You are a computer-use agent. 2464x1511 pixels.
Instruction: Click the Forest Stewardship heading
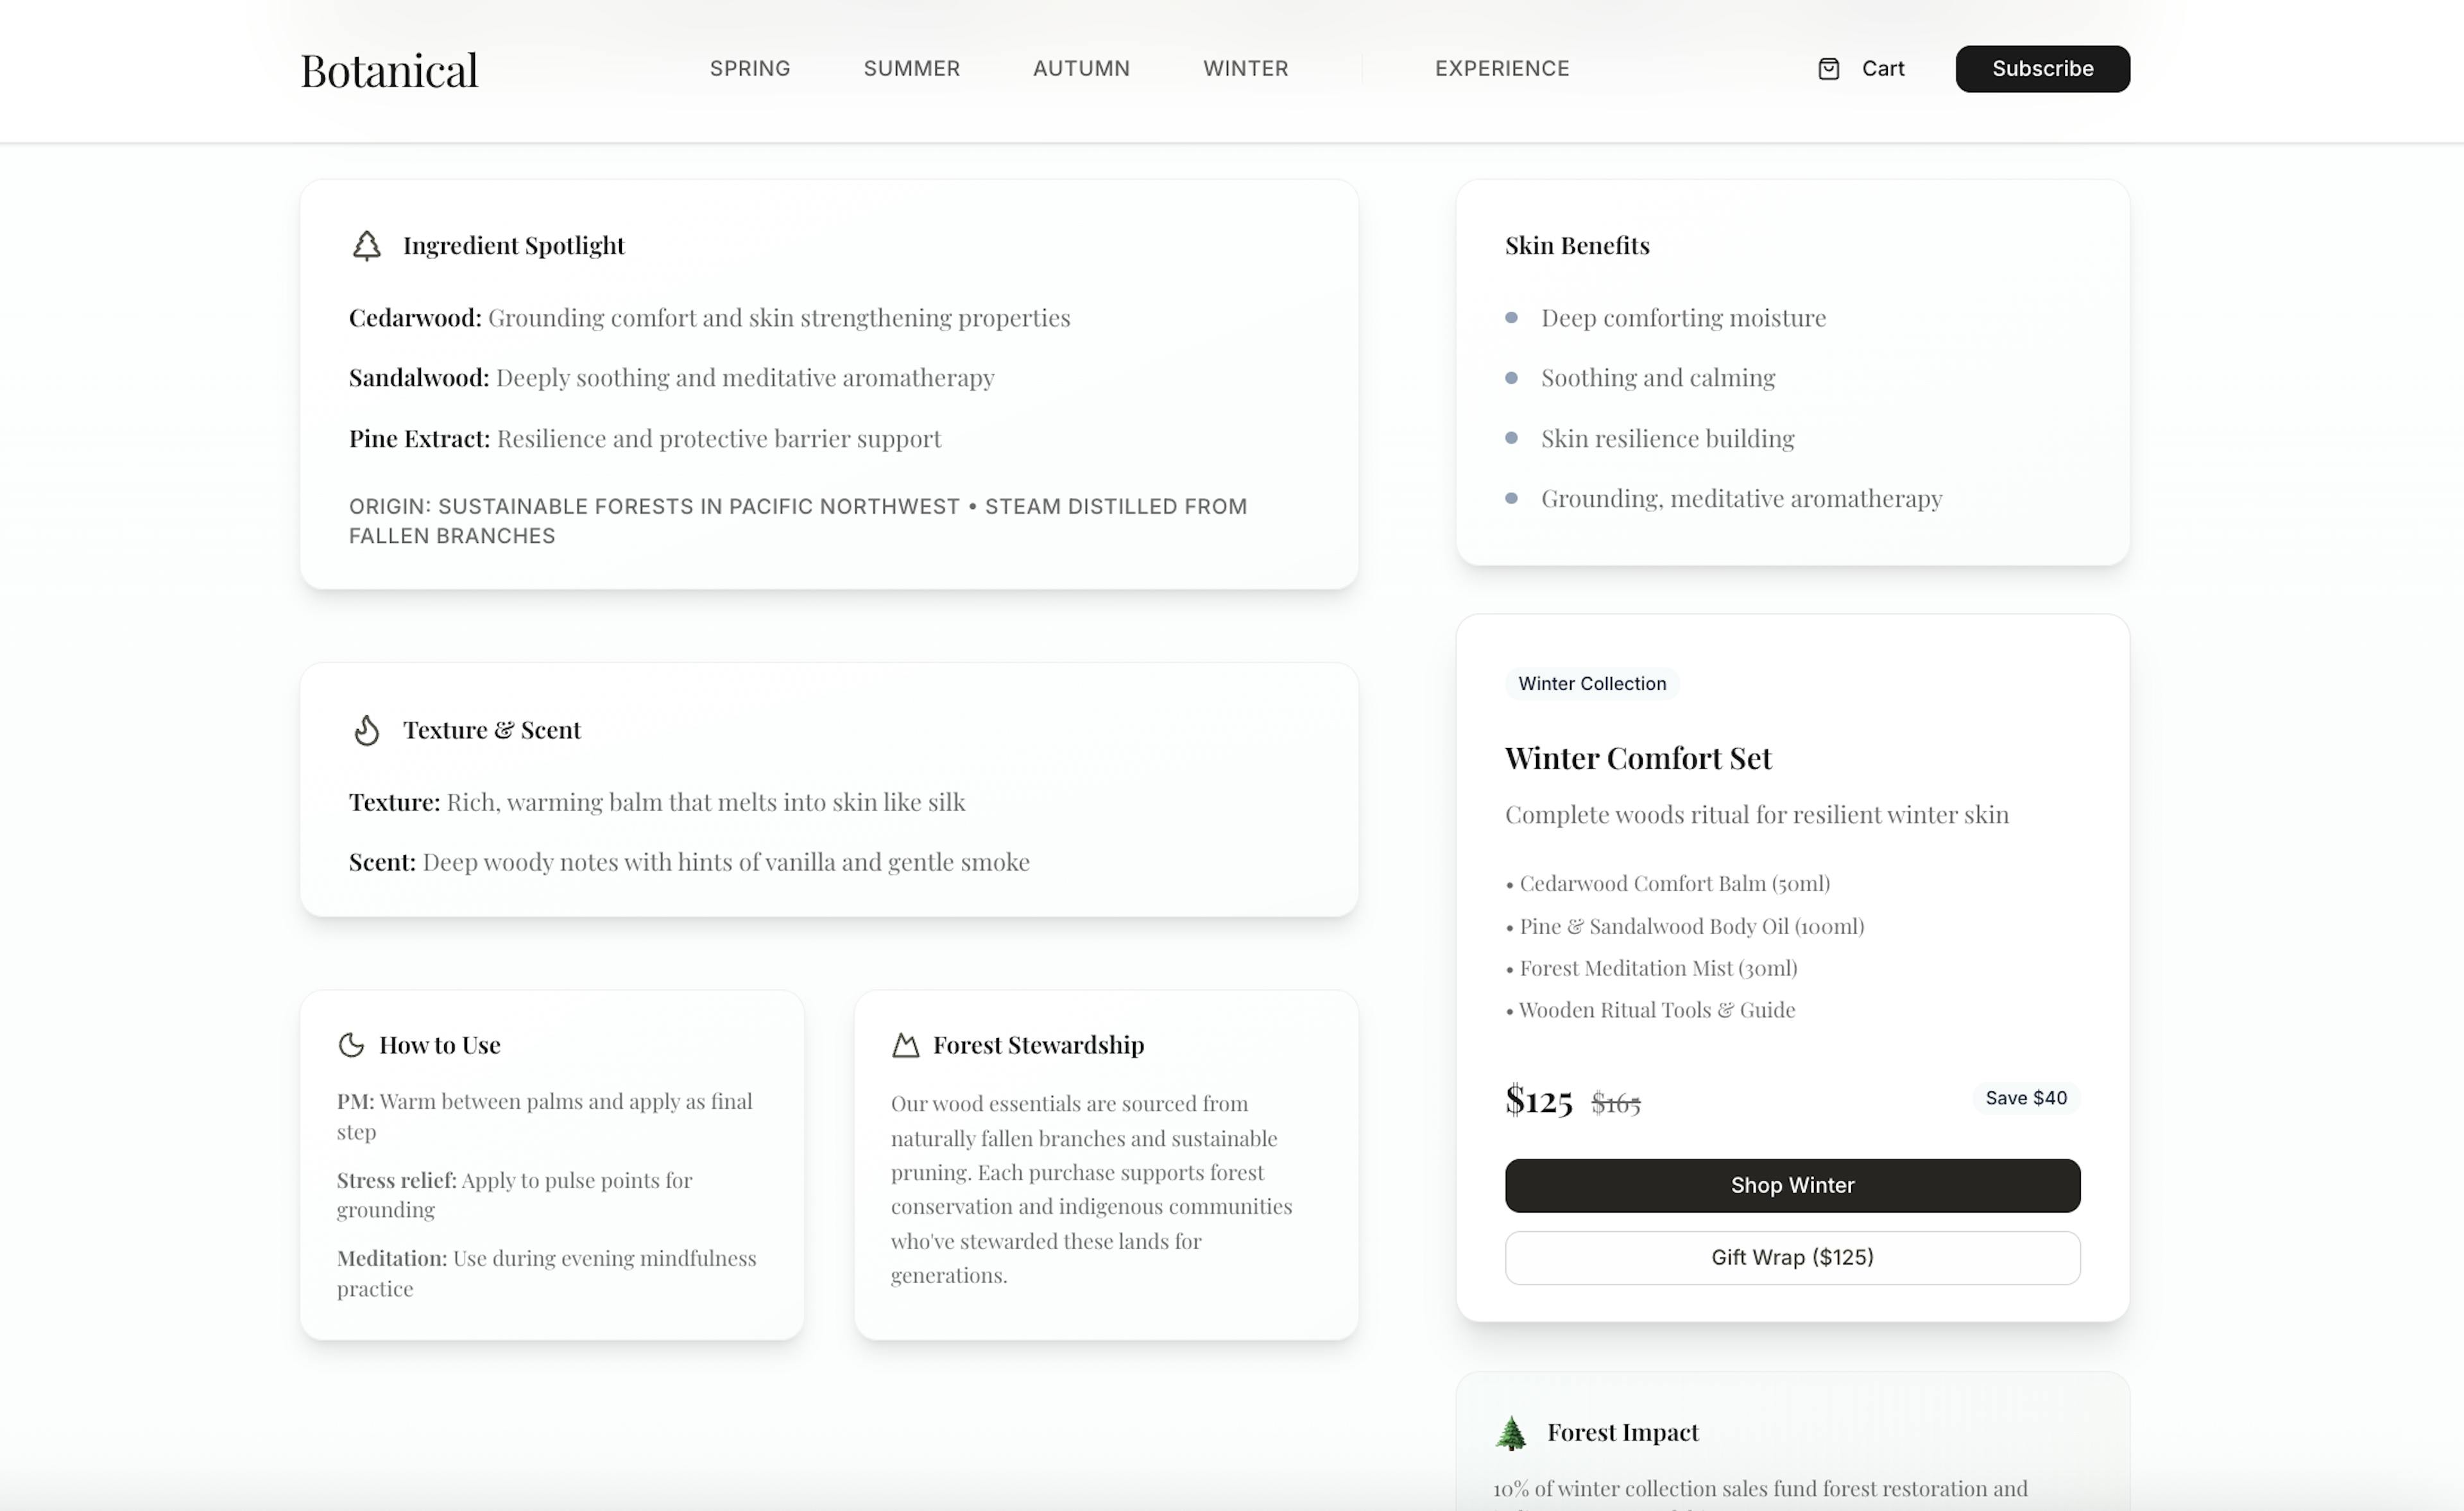tap(1038, 1045)
